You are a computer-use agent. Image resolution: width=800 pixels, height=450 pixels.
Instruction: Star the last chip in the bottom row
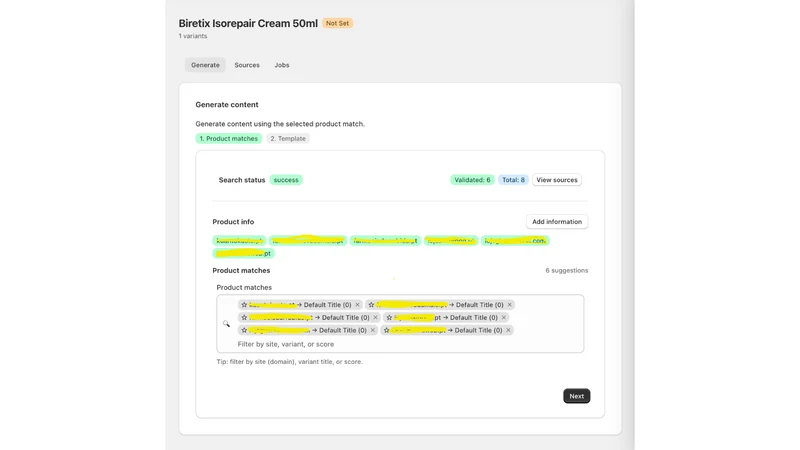[x=386, y=330]
